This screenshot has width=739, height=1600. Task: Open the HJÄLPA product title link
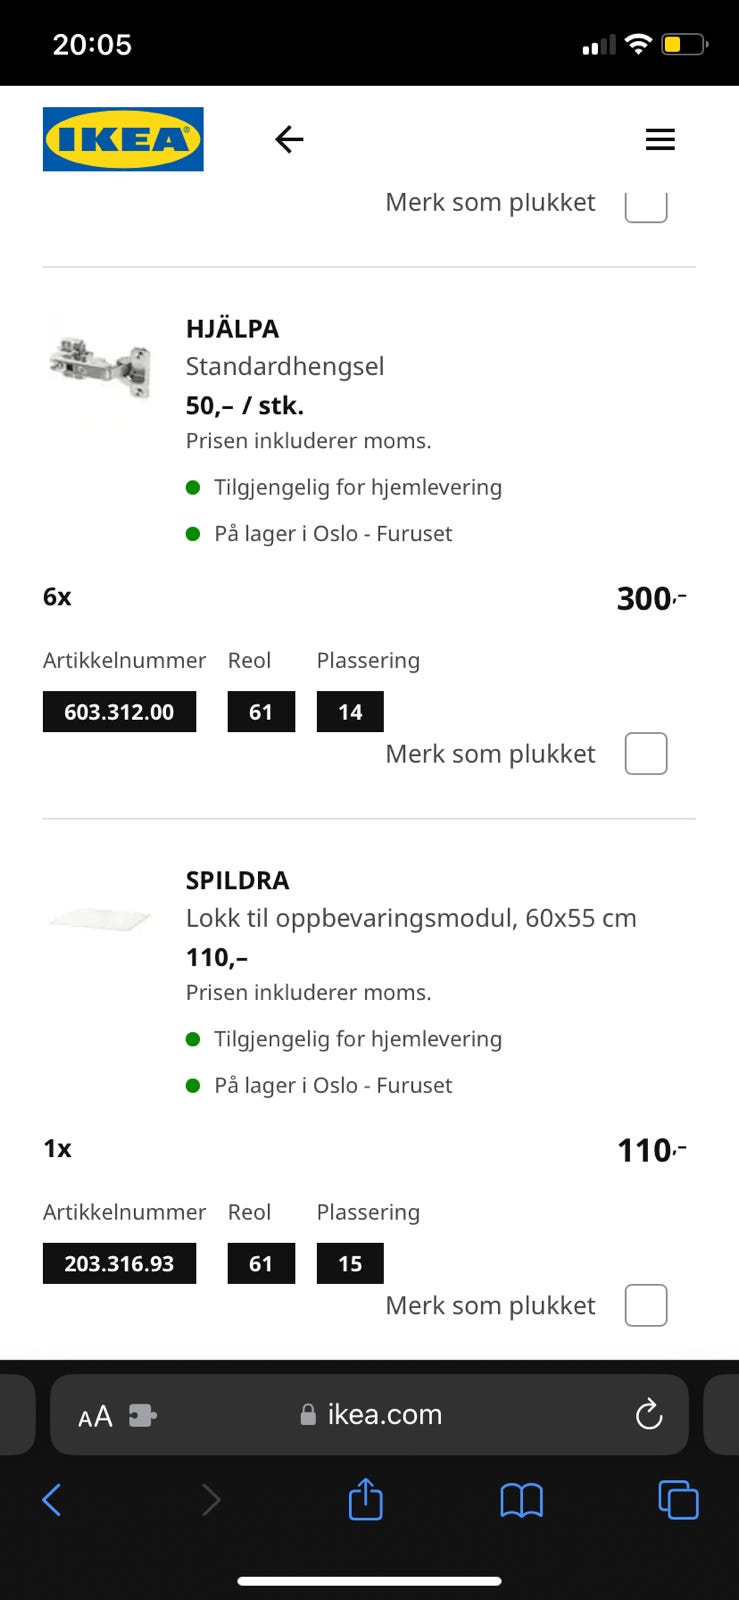click(232, 329)
